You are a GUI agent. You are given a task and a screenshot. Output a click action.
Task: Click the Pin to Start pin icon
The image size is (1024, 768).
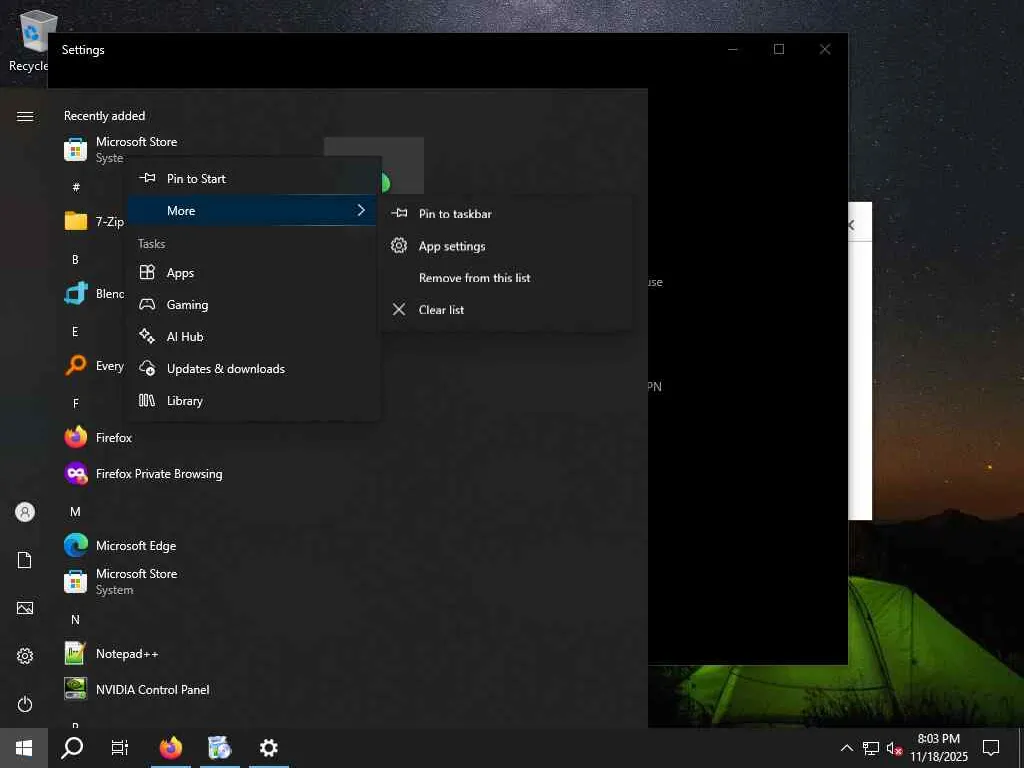coord(148,178)
